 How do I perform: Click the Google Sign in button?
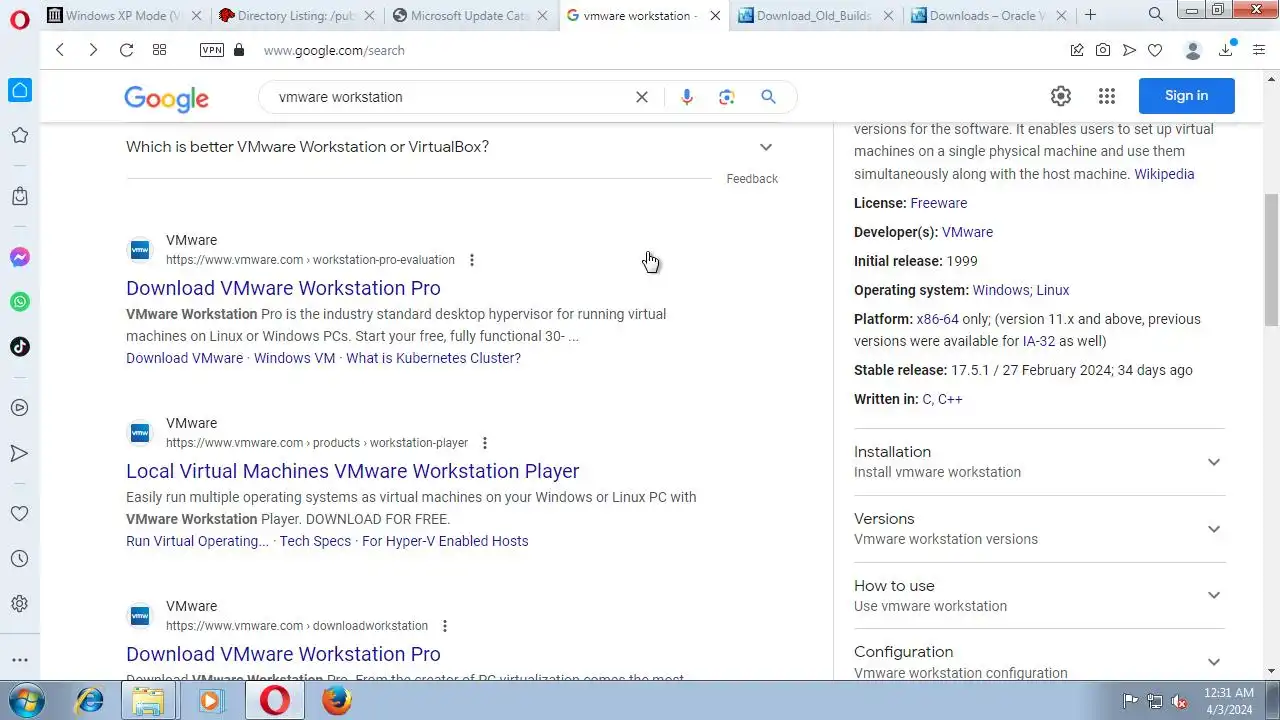[x=1187, y=96]
